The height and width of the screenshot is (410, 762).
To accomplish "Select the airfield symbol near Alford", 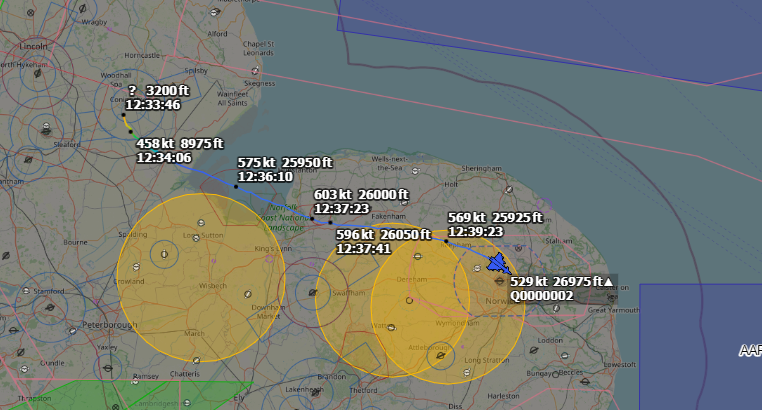I will 214,12.
